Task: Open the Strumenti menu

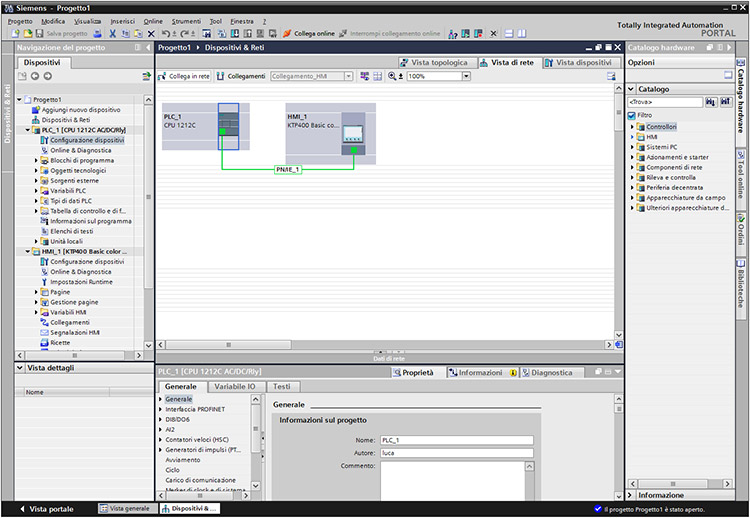Action: [x=187, y=22]
